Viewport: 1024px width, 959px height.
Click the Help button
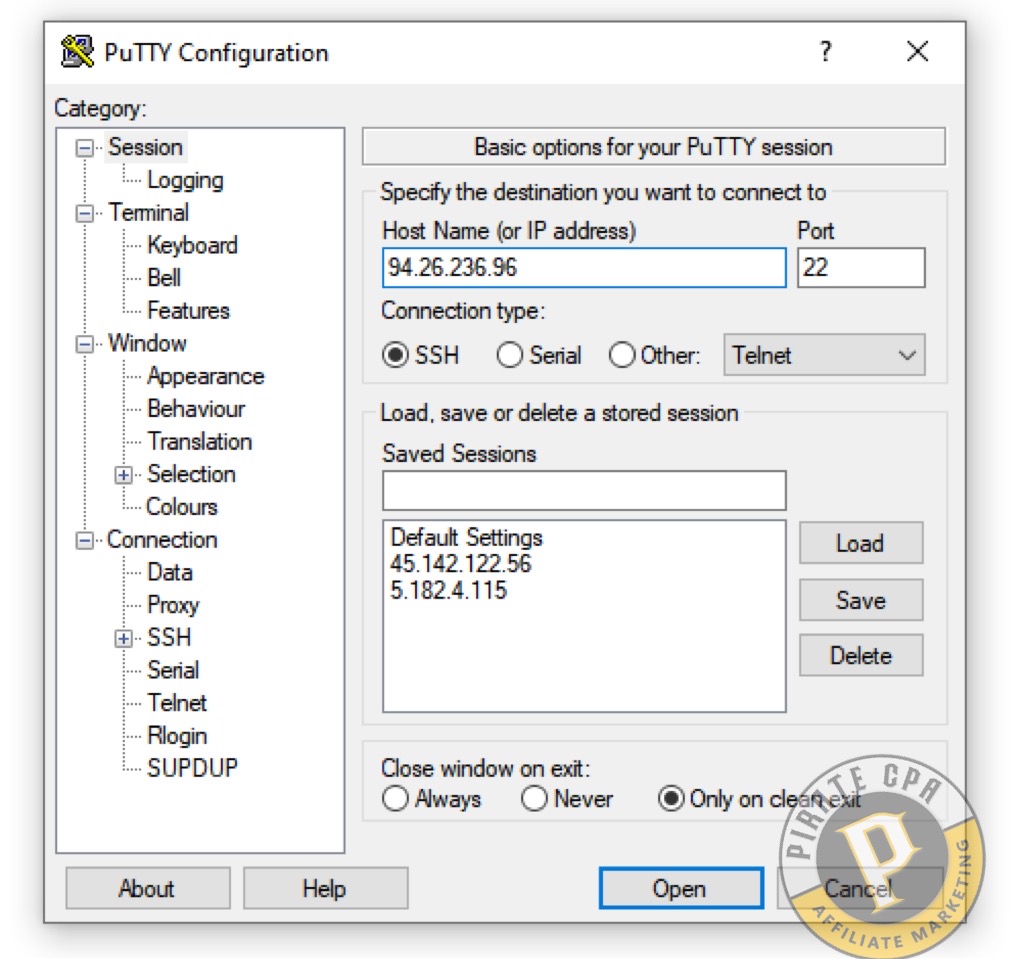[x=325, y=888]
